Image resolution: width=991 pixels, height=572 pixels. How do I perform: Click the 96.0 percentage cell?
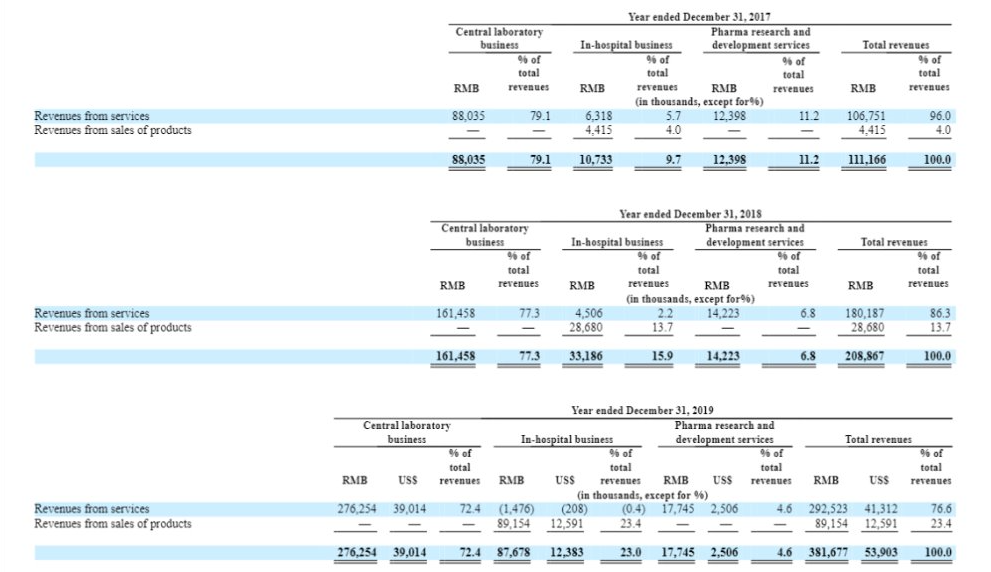[940, 116]
